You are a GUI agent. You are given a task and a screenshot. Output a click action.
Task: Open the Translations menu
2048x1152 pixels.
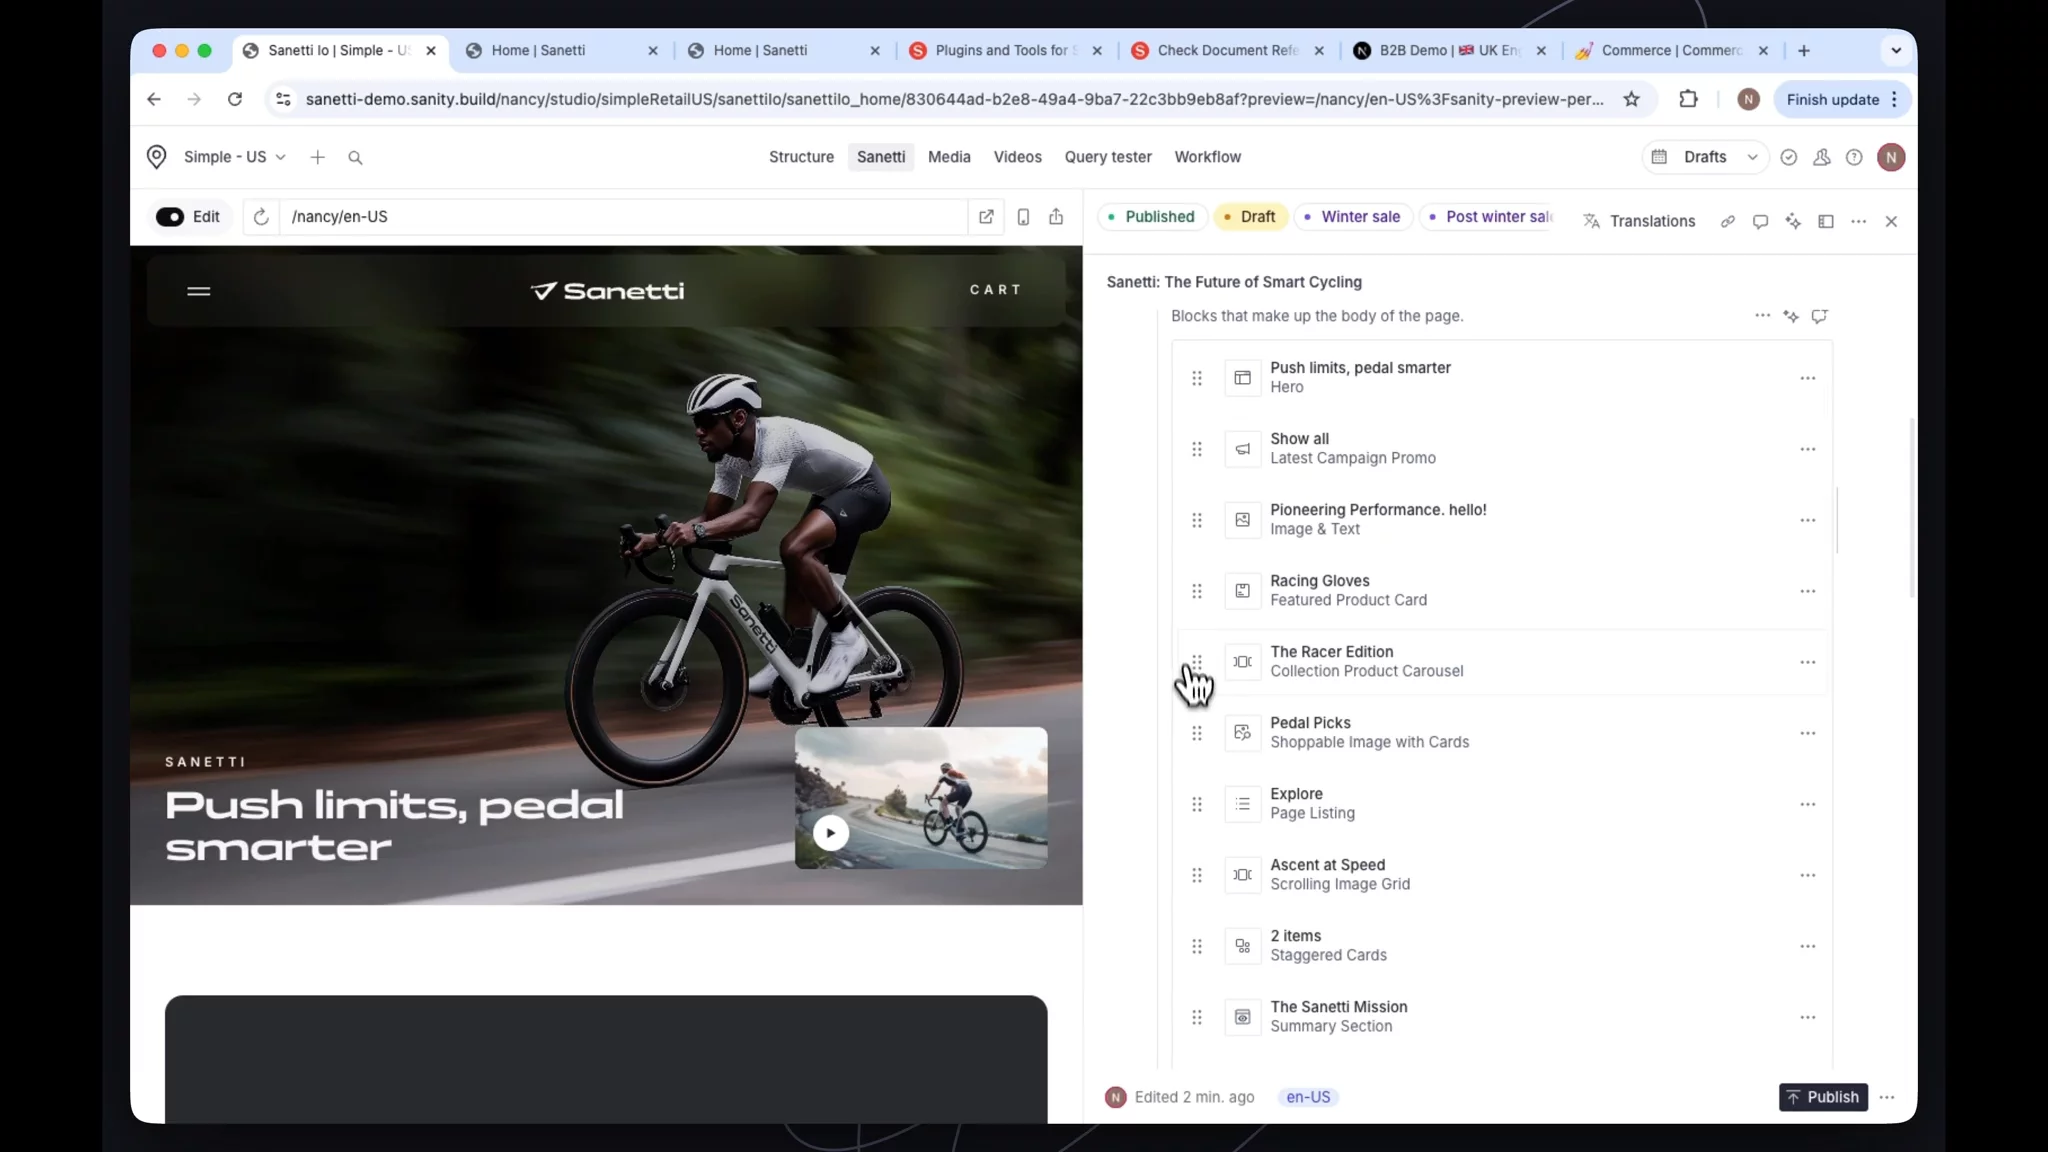click(x=1639, y=221)
